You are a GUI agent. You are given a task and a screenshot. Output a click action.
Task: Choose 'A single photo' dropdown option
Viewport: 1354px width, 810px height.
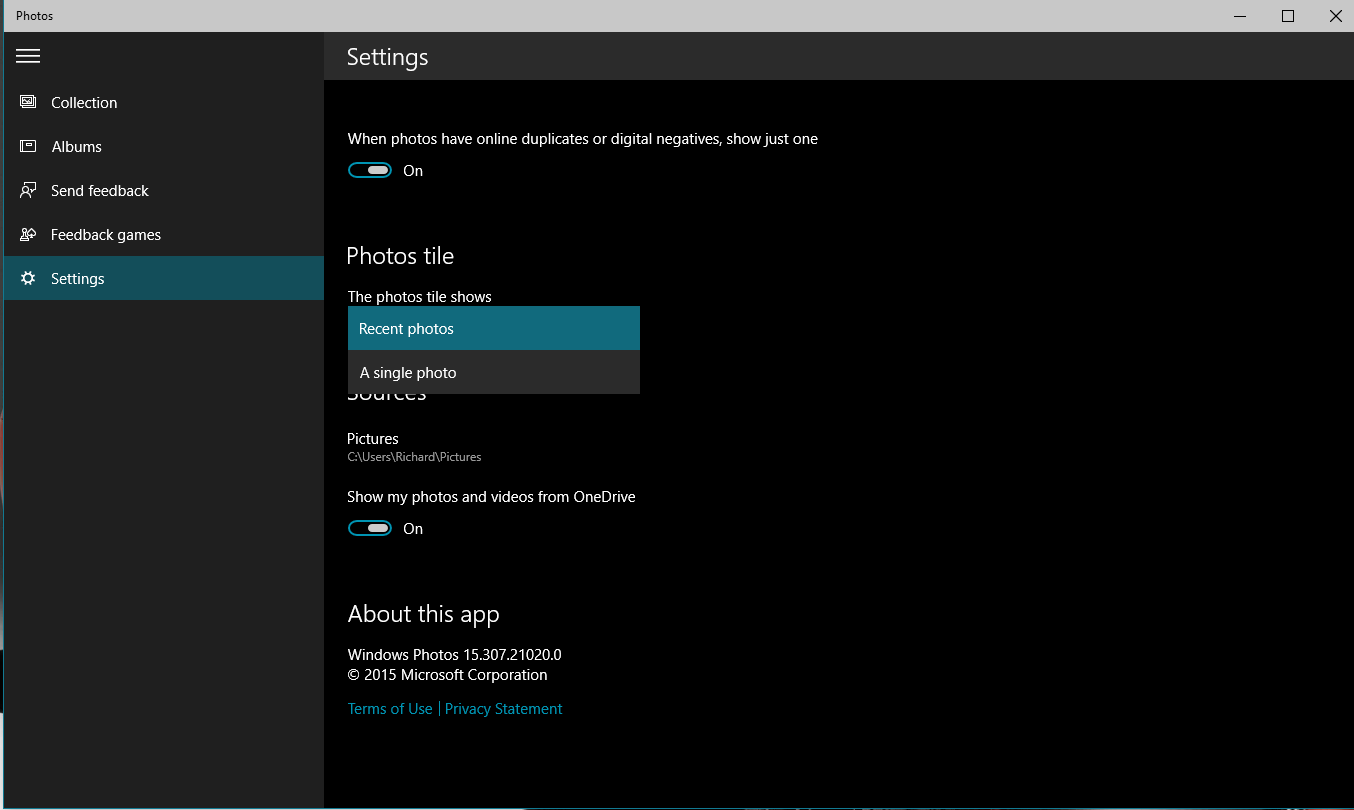pyautogui.click(x=493, y=372)
